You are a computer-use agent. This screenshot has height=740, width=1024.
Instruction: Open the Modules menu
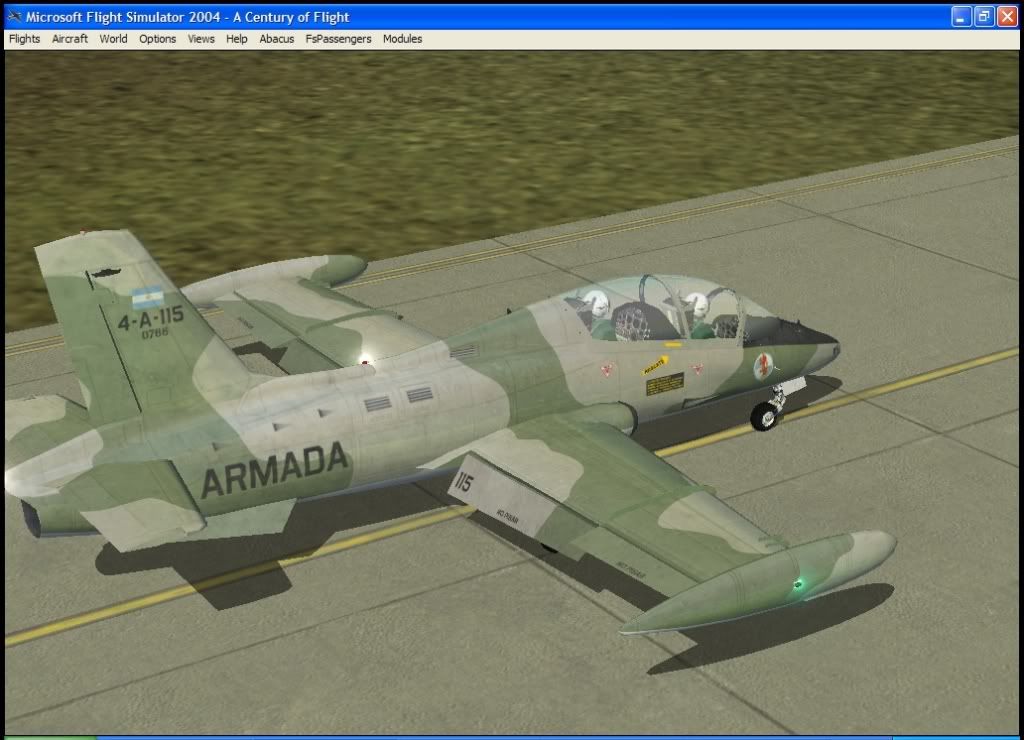click(402, 39)
